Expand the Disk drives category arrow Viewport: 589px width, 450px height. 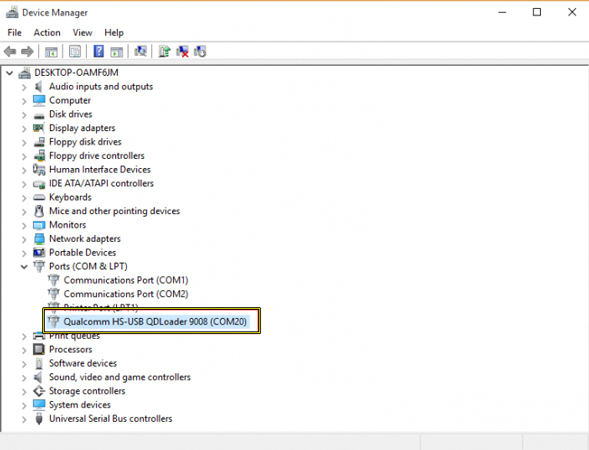point(24,115)
